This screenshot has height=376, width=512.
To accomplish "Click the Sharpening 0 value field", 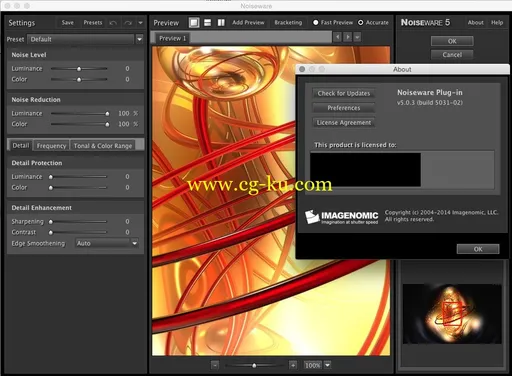I will pos(127,221).
